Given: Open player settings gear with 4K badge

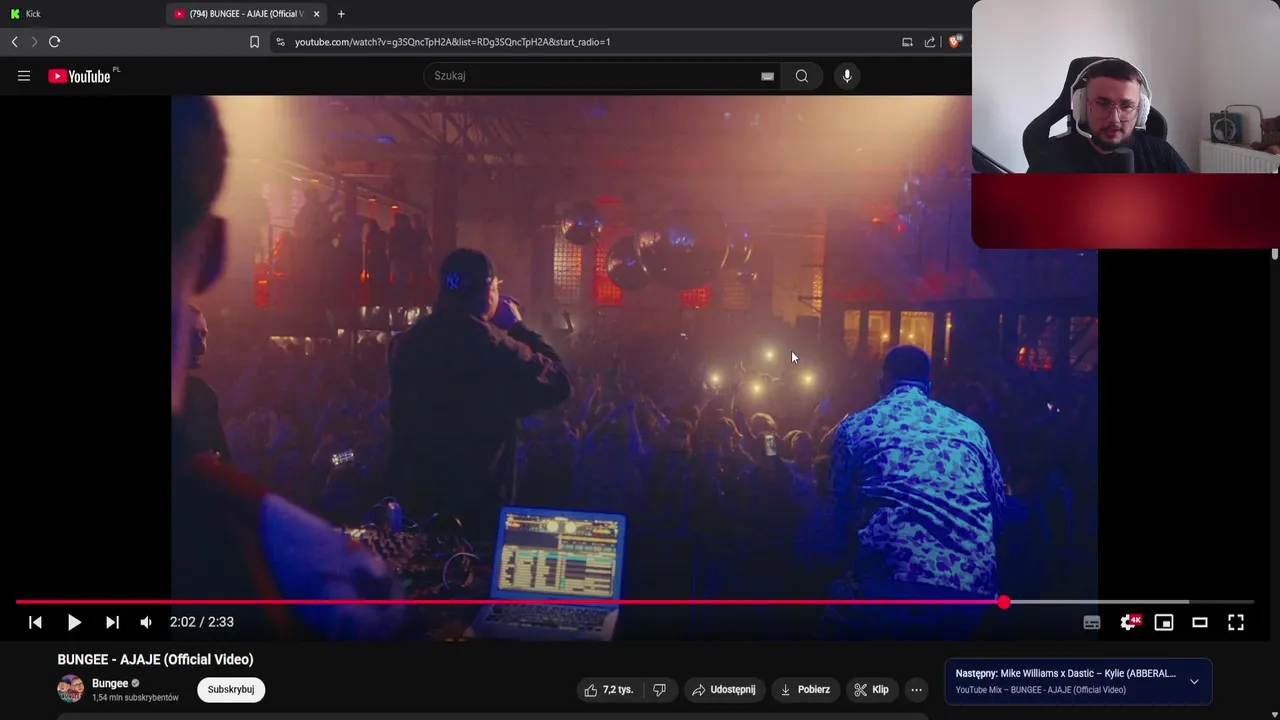Looking at the screenshot, I should point(1129,622).
